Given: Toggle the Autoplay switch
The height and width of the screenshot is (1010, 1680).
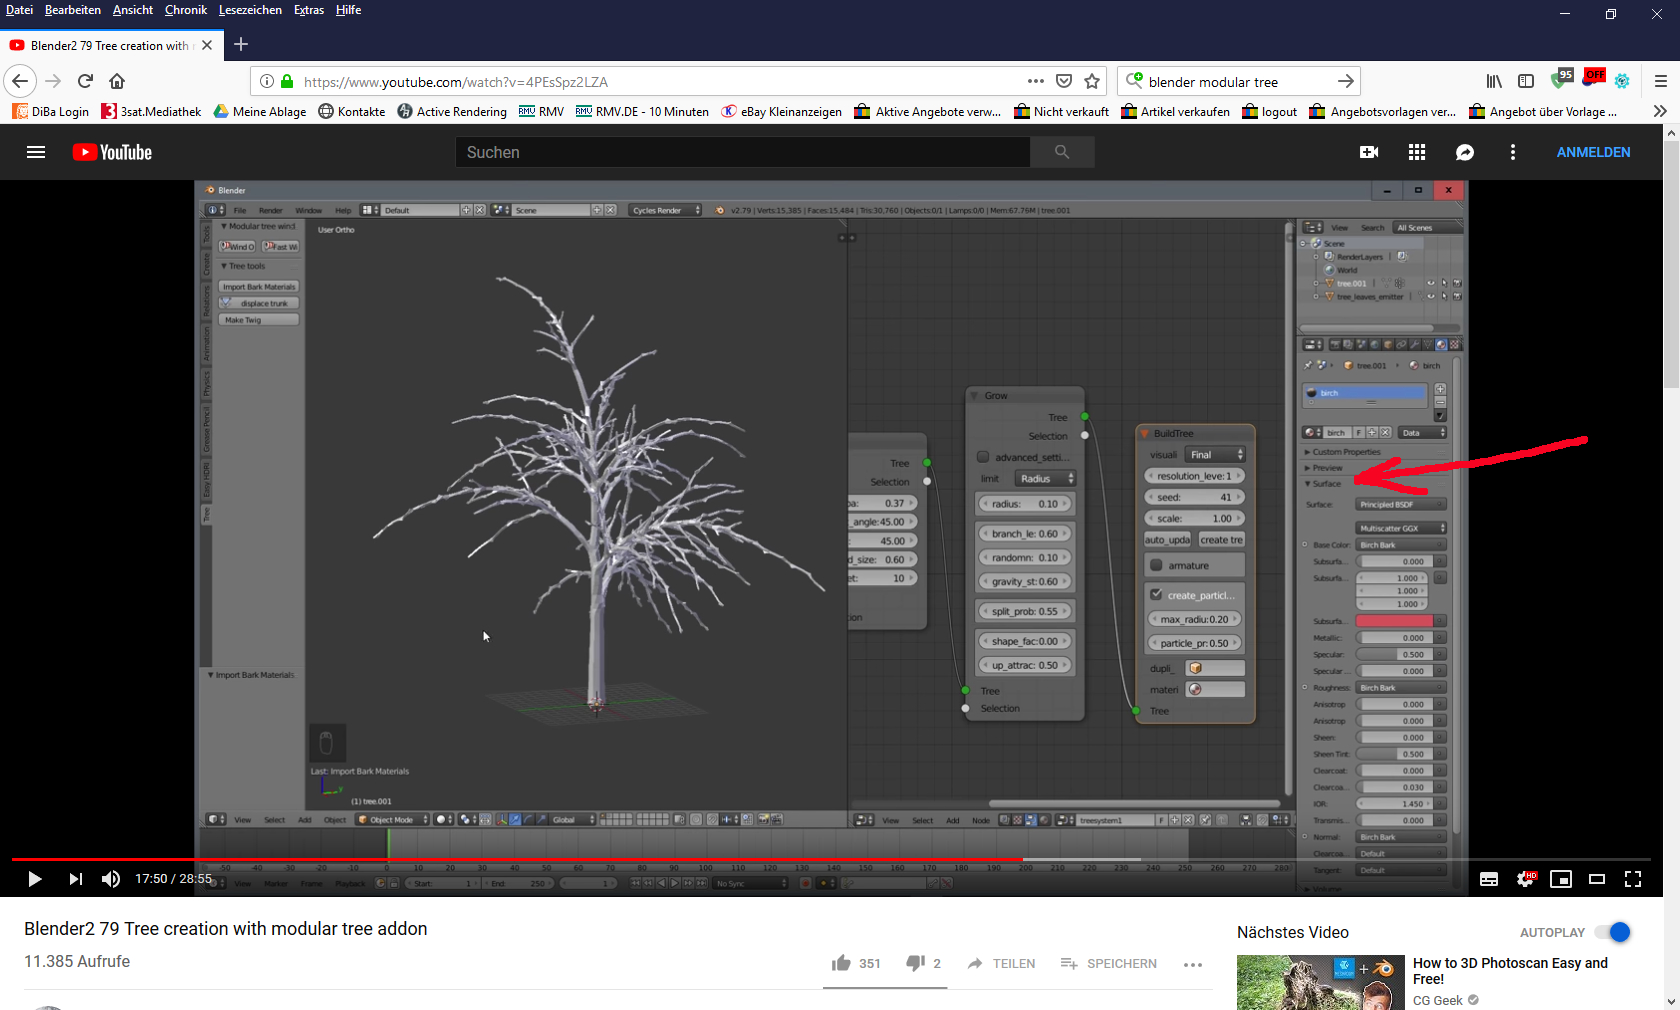Looking at the screenshot, I should [x=1613, y=932].
